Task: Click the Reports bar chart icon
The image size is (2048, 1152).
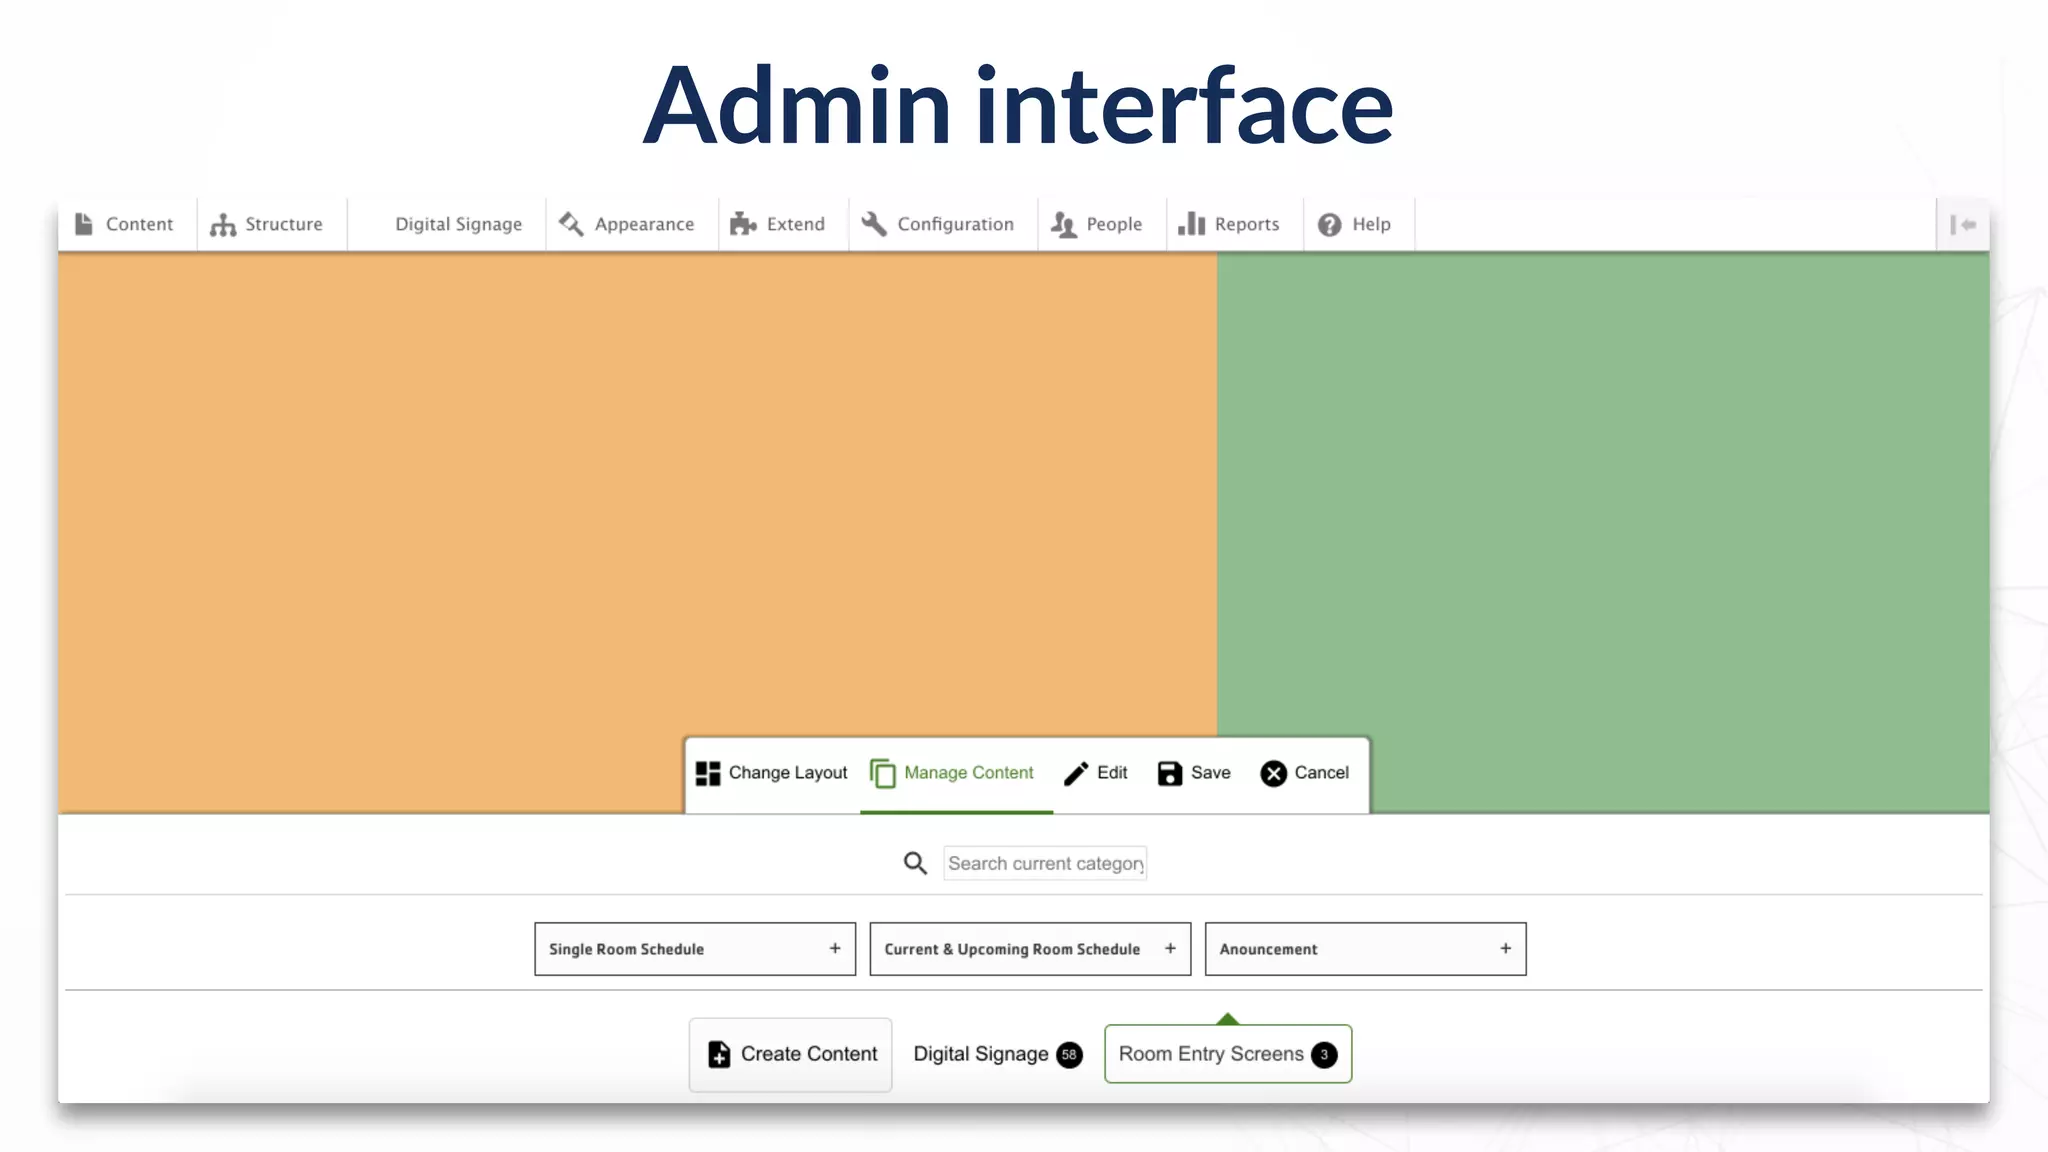Action: tap(1191, 224)
